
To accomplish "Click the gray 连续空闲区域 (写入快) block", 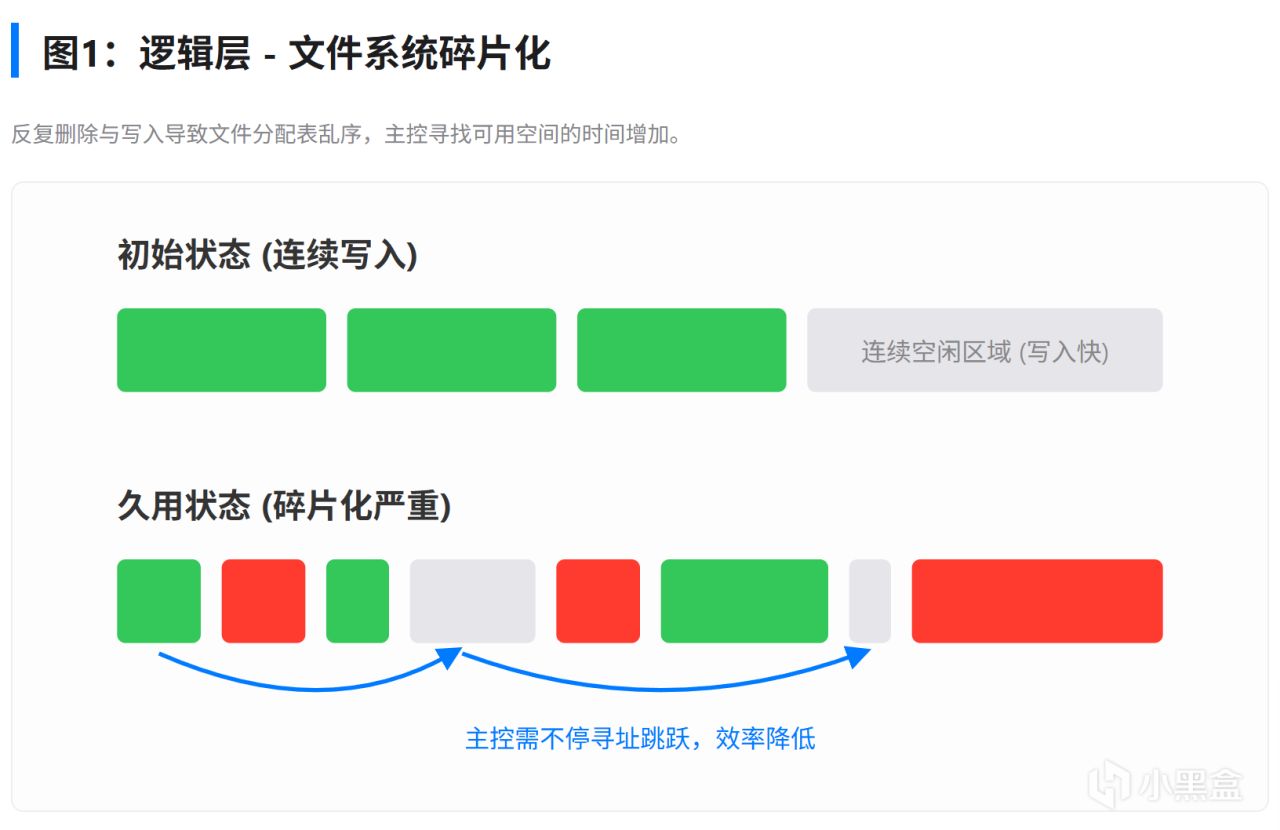I will coord(984,350).
